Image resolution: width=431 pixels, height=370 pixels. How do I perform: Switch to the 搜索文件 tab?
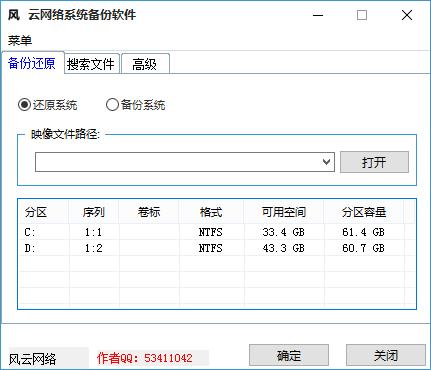91,64
